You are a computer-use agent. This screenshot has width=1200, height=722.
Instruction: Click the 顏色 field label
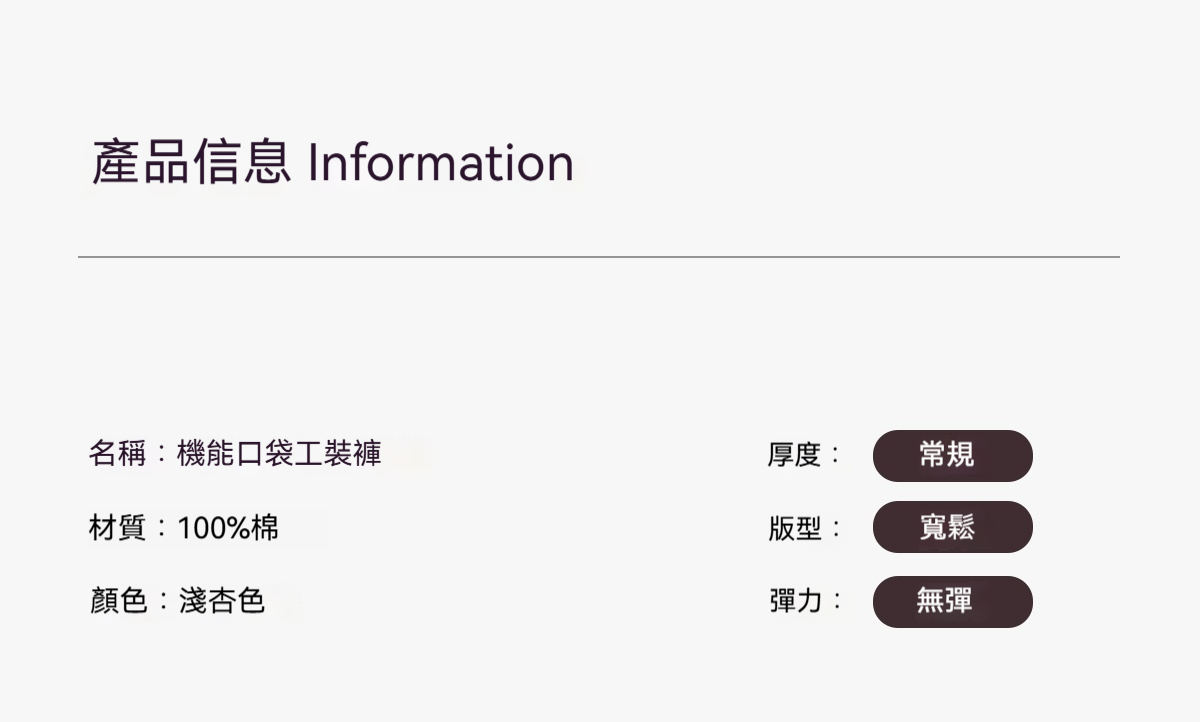click(118, 601)
